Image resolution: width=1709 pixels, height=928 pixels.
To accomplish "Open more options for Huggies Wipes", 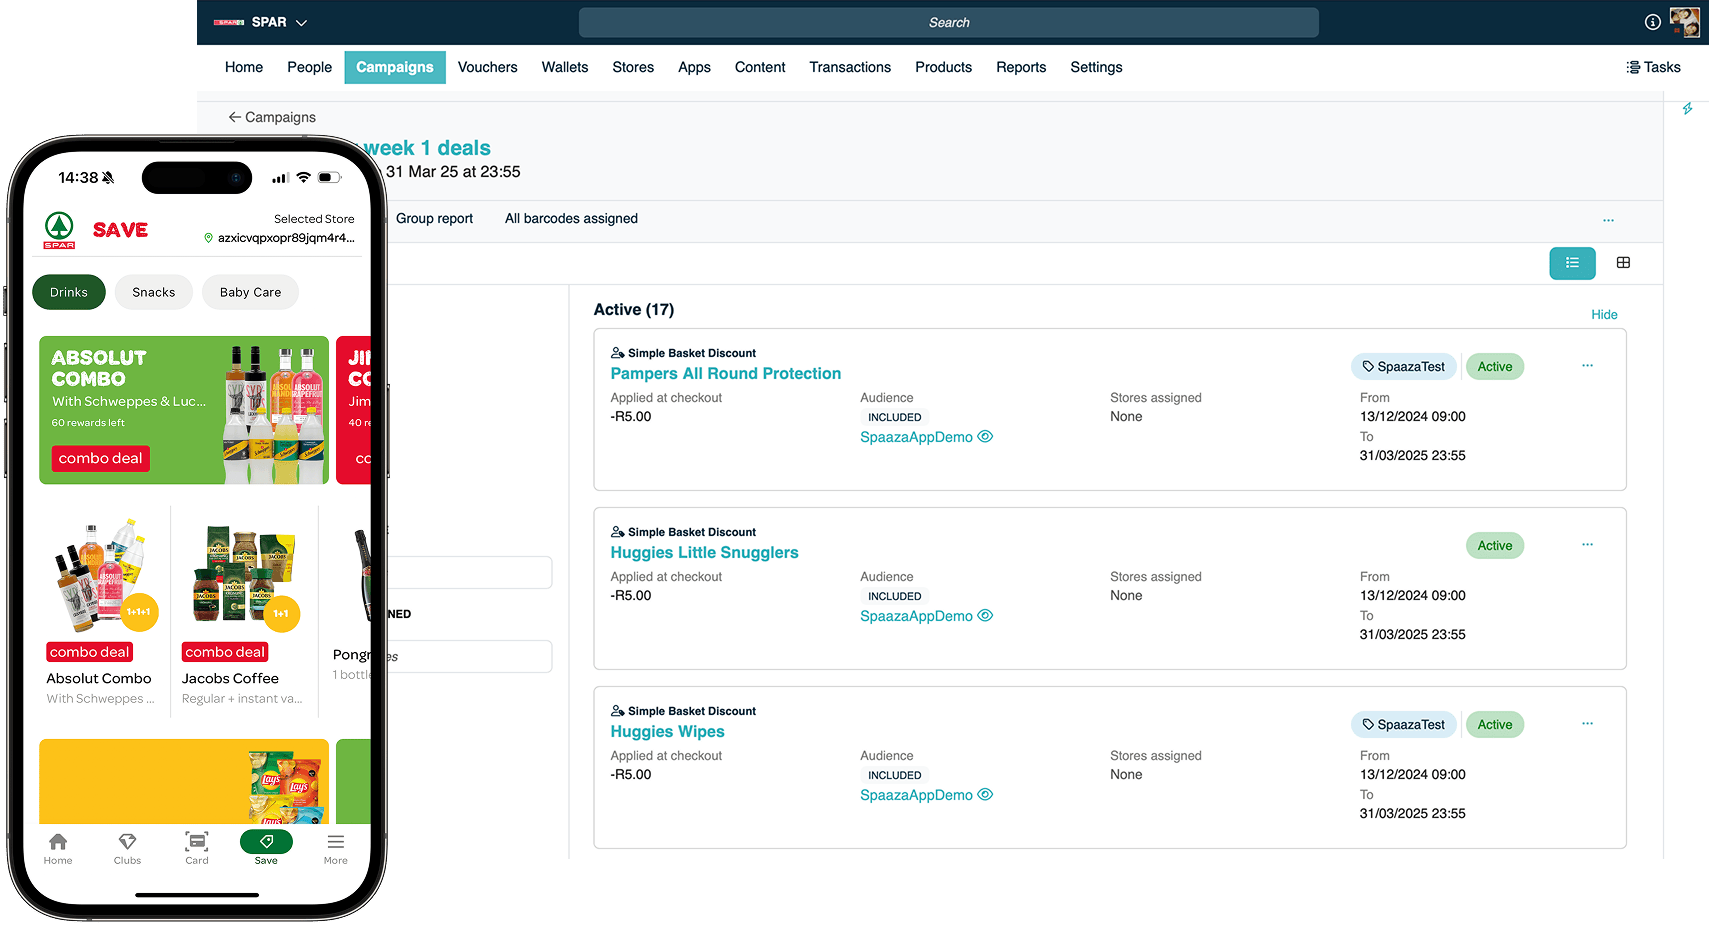I will 1587,724.
